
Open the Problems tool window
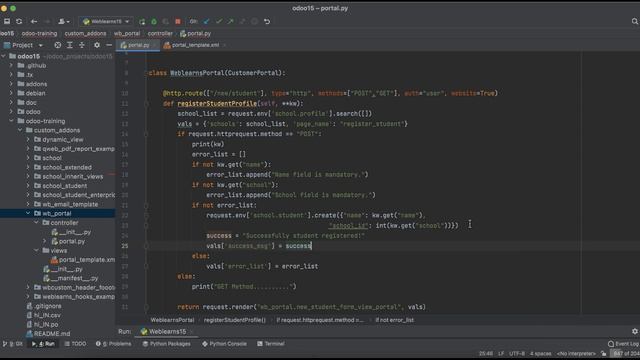[114, 344]
